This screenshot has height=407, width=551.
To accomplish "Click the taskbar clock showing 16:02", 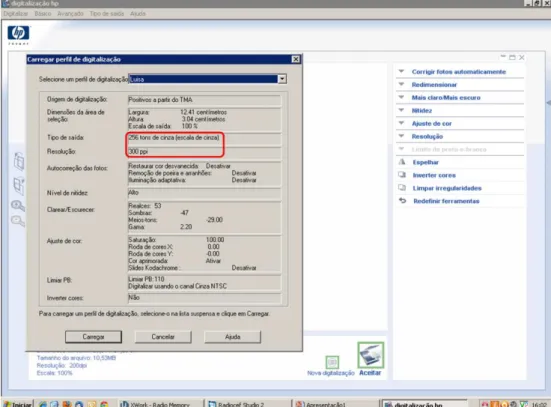I will [539, 405].
